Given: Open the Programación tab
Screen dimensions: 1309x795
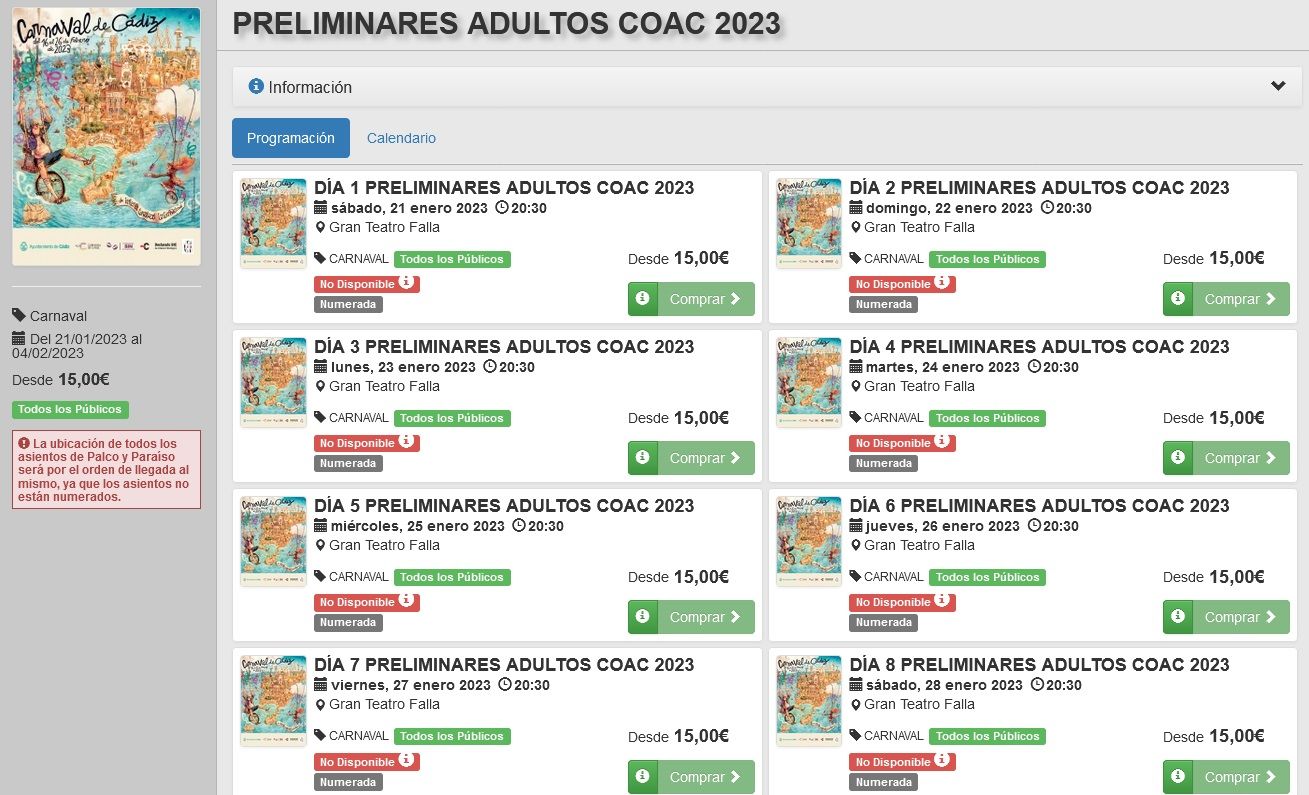Looking at the screenshot, I should click(x=291, y=138).
